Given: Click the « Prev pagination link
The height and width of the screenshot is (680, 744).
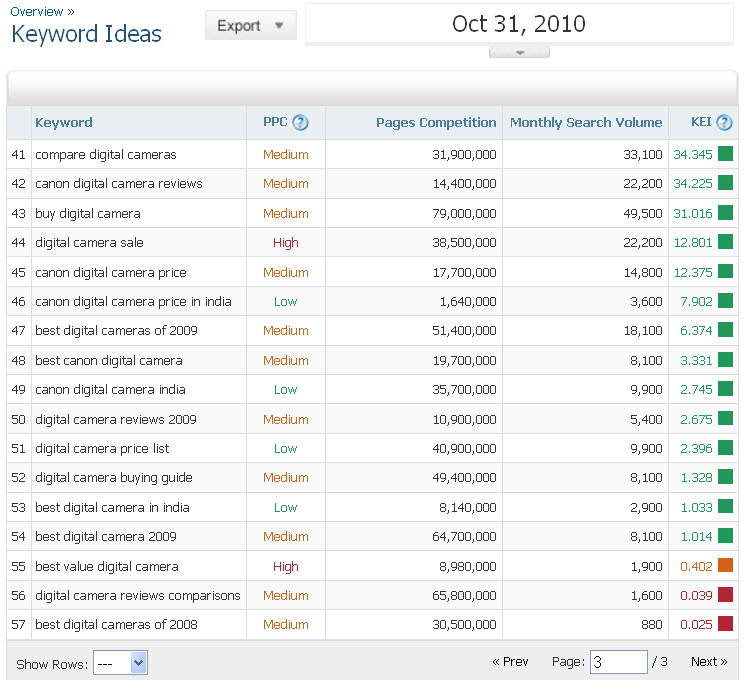Looking at the screenshot, I should (510, 662).
